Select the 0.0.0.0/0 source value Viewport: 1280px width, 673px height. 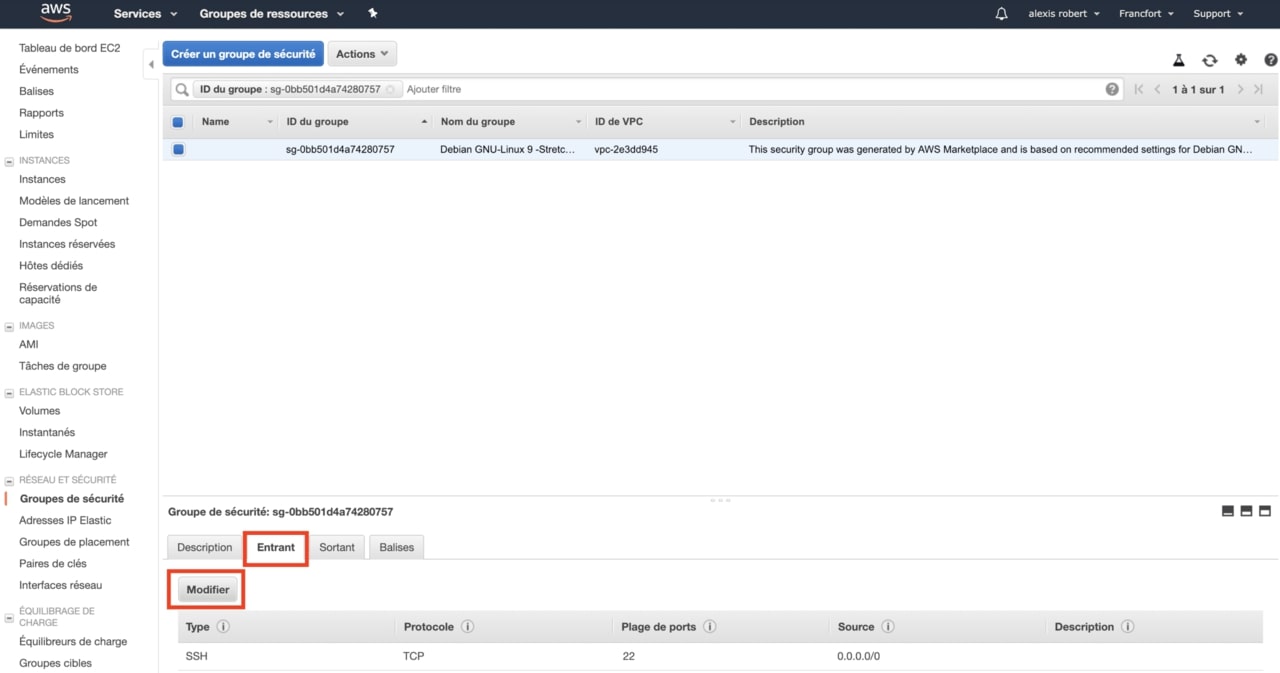[858, 656]
